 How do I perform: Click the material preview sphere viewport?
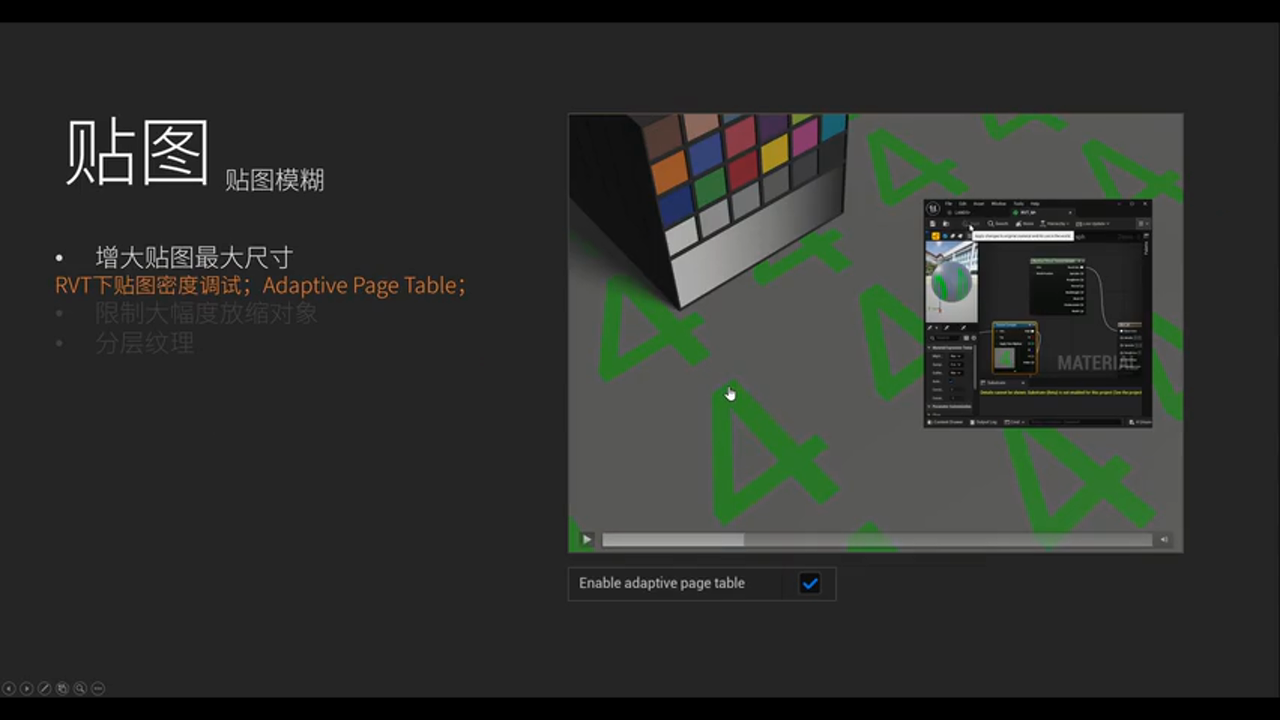pyautogui.click(x=951, y=281)
